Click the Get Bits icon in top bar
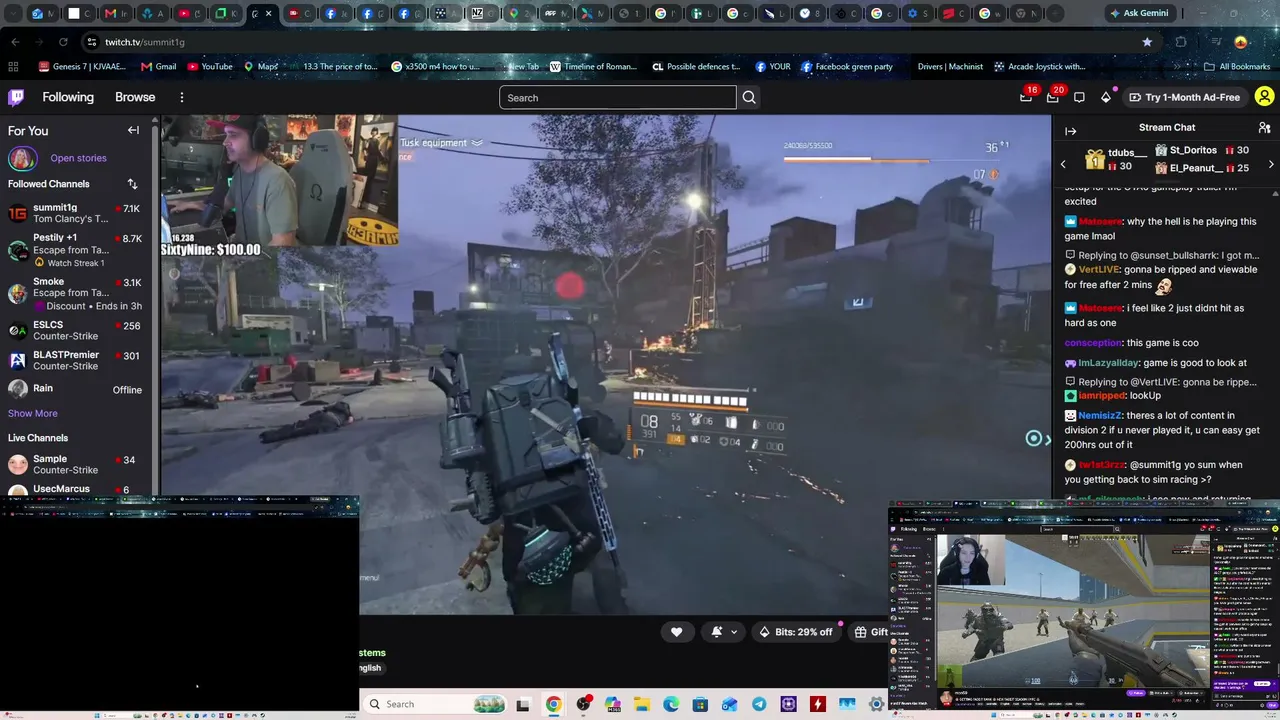The height and width of the screenshot is (720, 1280). click(x=1106, y=97)
